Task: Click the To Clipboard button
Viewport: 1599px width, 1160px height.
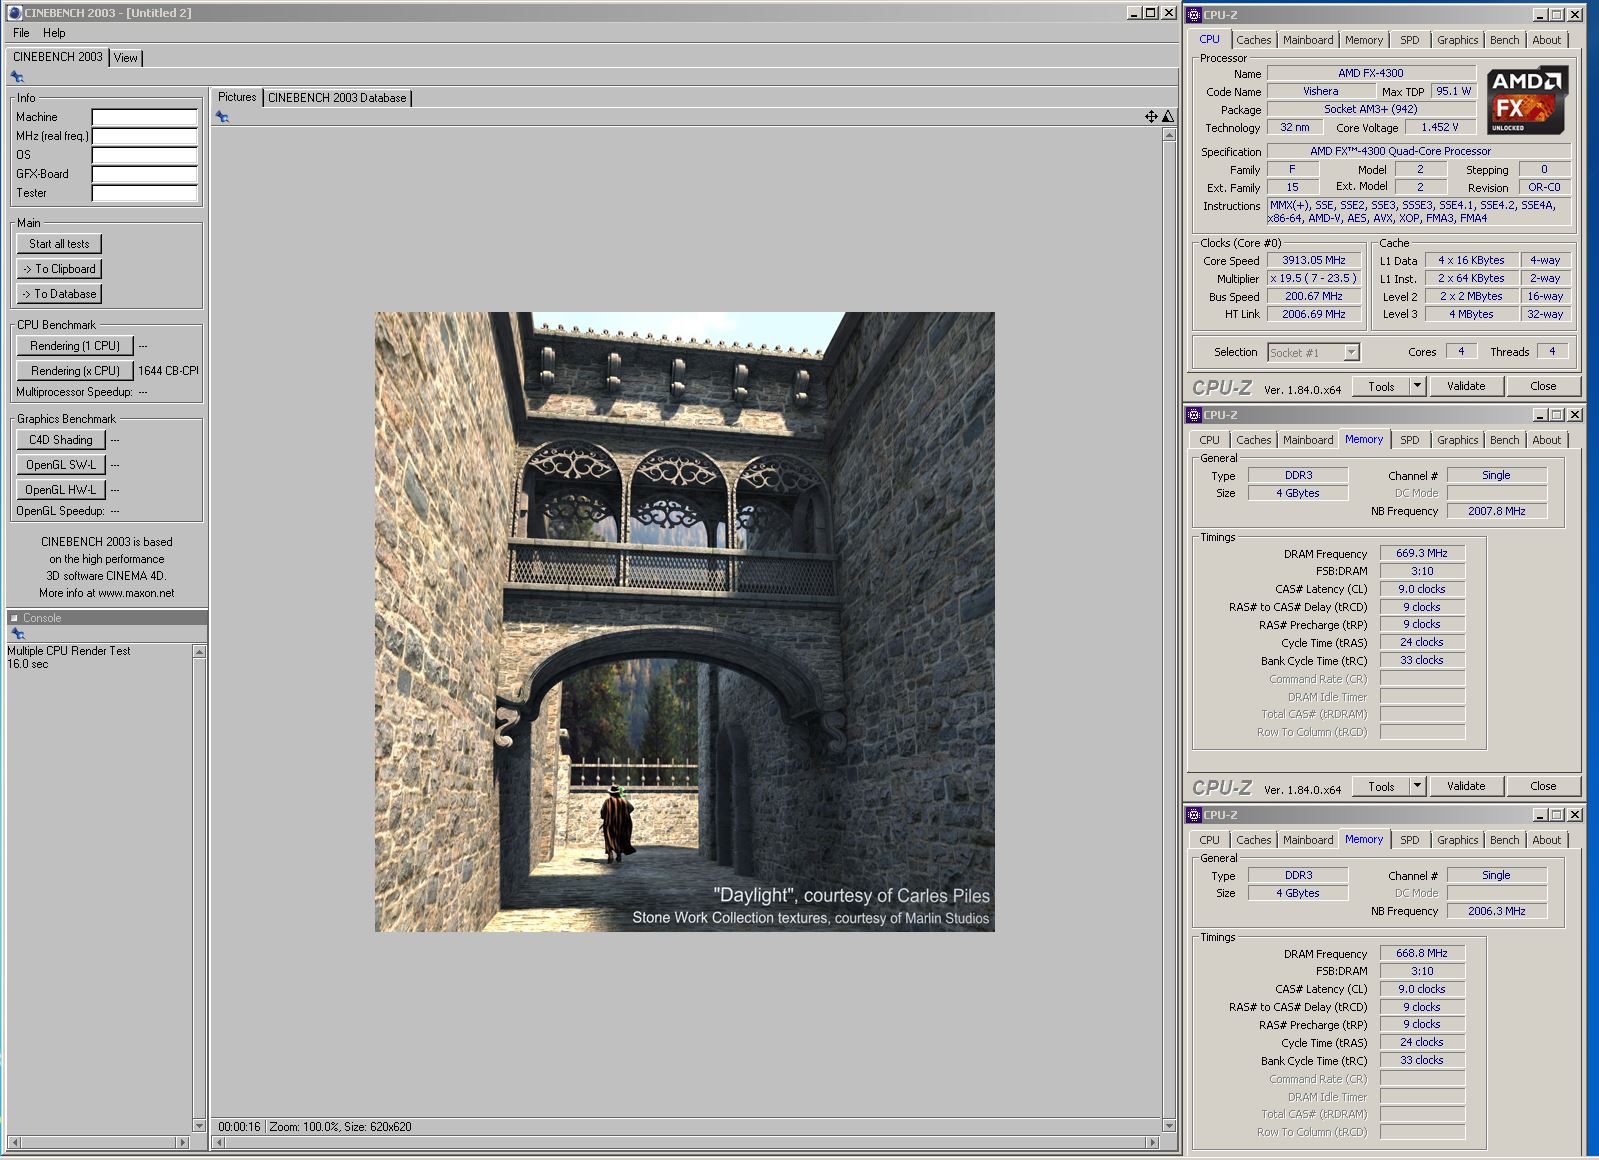Action: [59, 269]
